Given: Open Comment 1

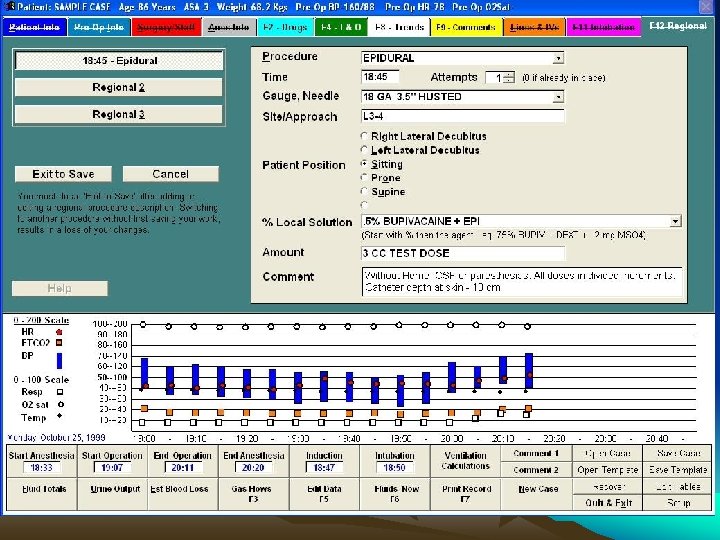Looking at the screenshot, I should pyautogui.click(x=536, y=453).
